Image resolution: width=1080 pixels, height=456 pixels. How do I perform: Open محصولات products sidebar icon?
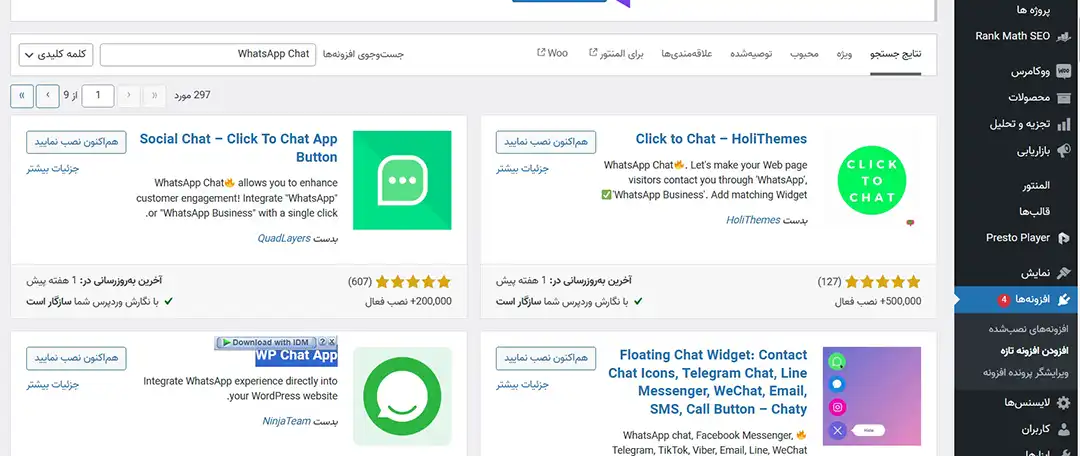1063,97
